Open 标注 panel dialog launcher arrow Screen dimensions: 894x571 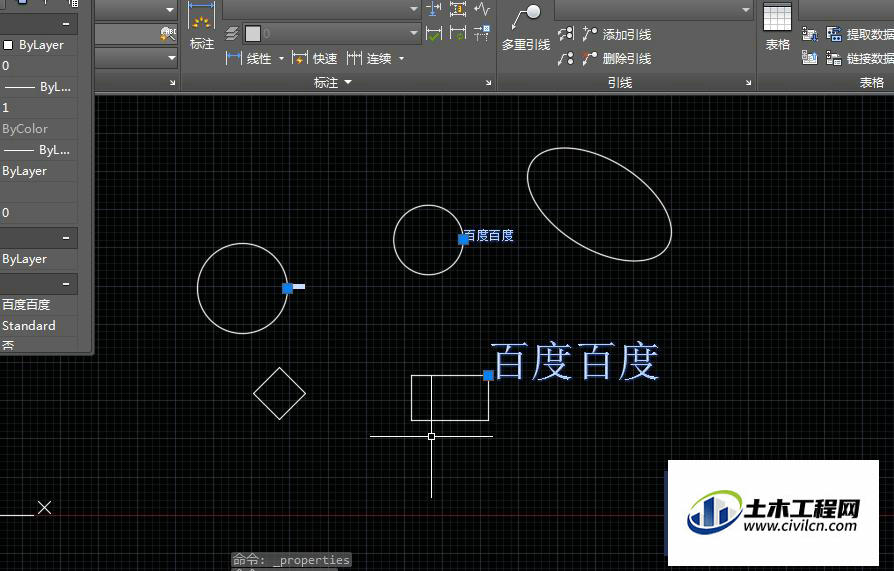(x=489, y=83)
